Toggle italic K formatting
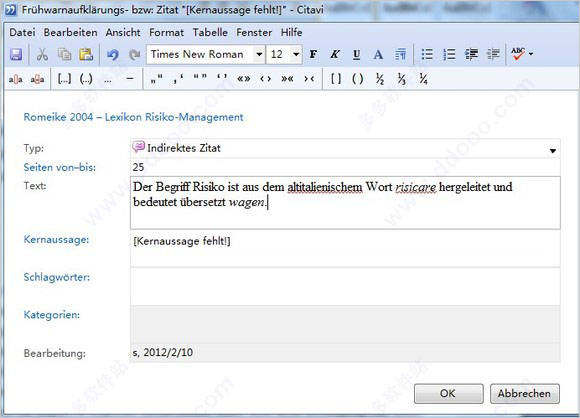The height and width of the screenshot is (418, 580). click(x=335, y=54)
